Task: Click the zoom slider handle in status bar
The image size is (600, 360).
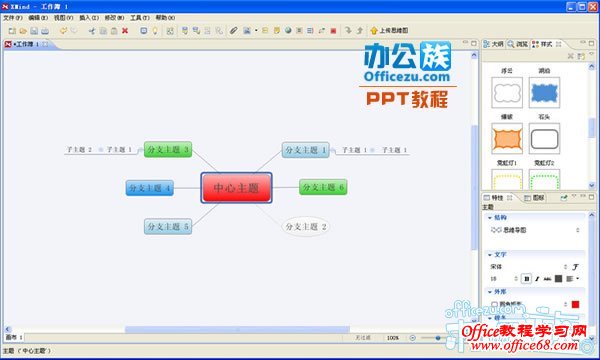Action: [438, 338]
